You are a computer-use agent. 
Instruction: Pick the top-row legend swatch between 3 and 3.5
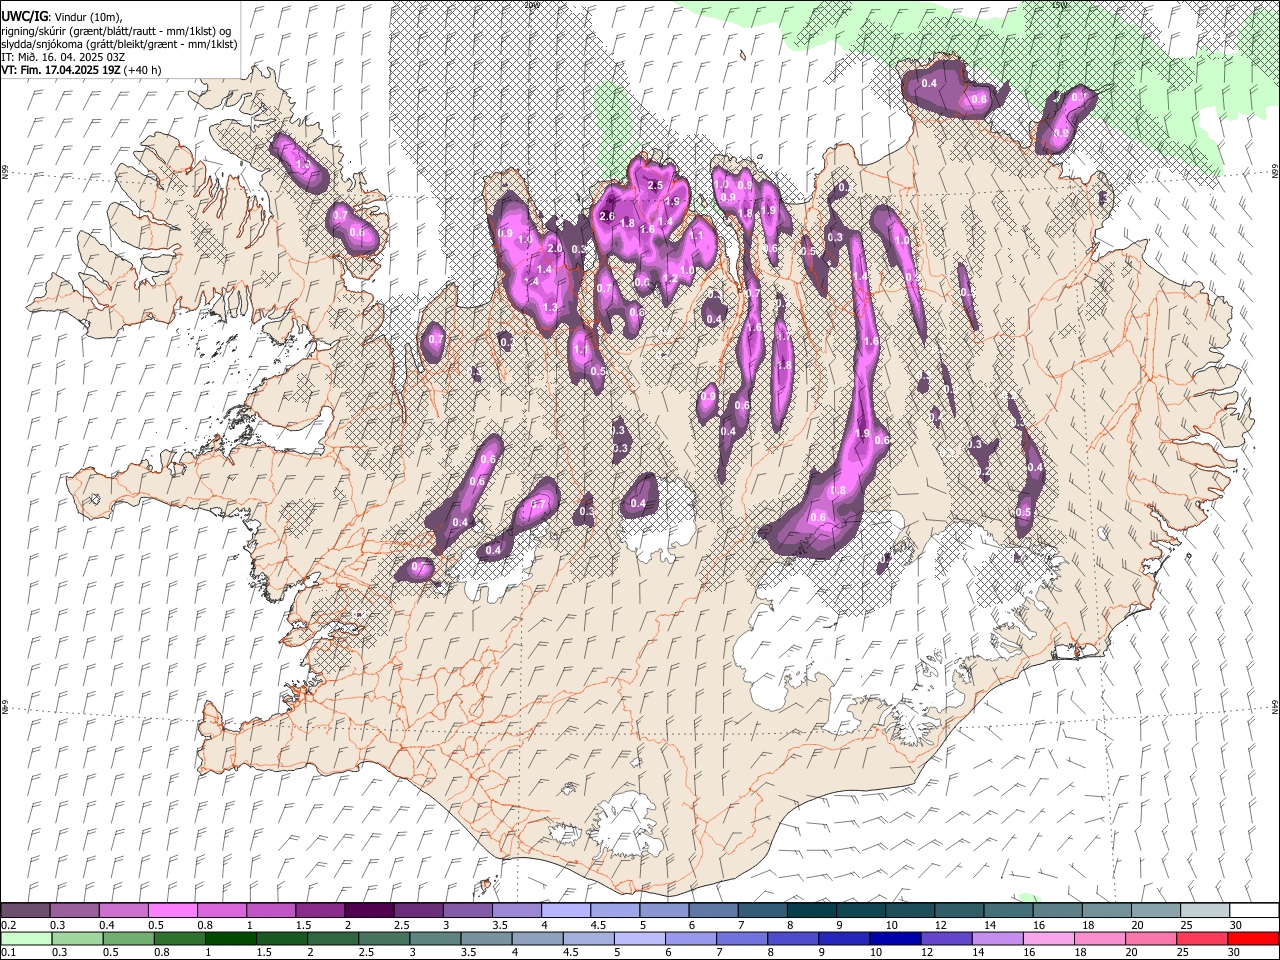click(x=467, y=910)
